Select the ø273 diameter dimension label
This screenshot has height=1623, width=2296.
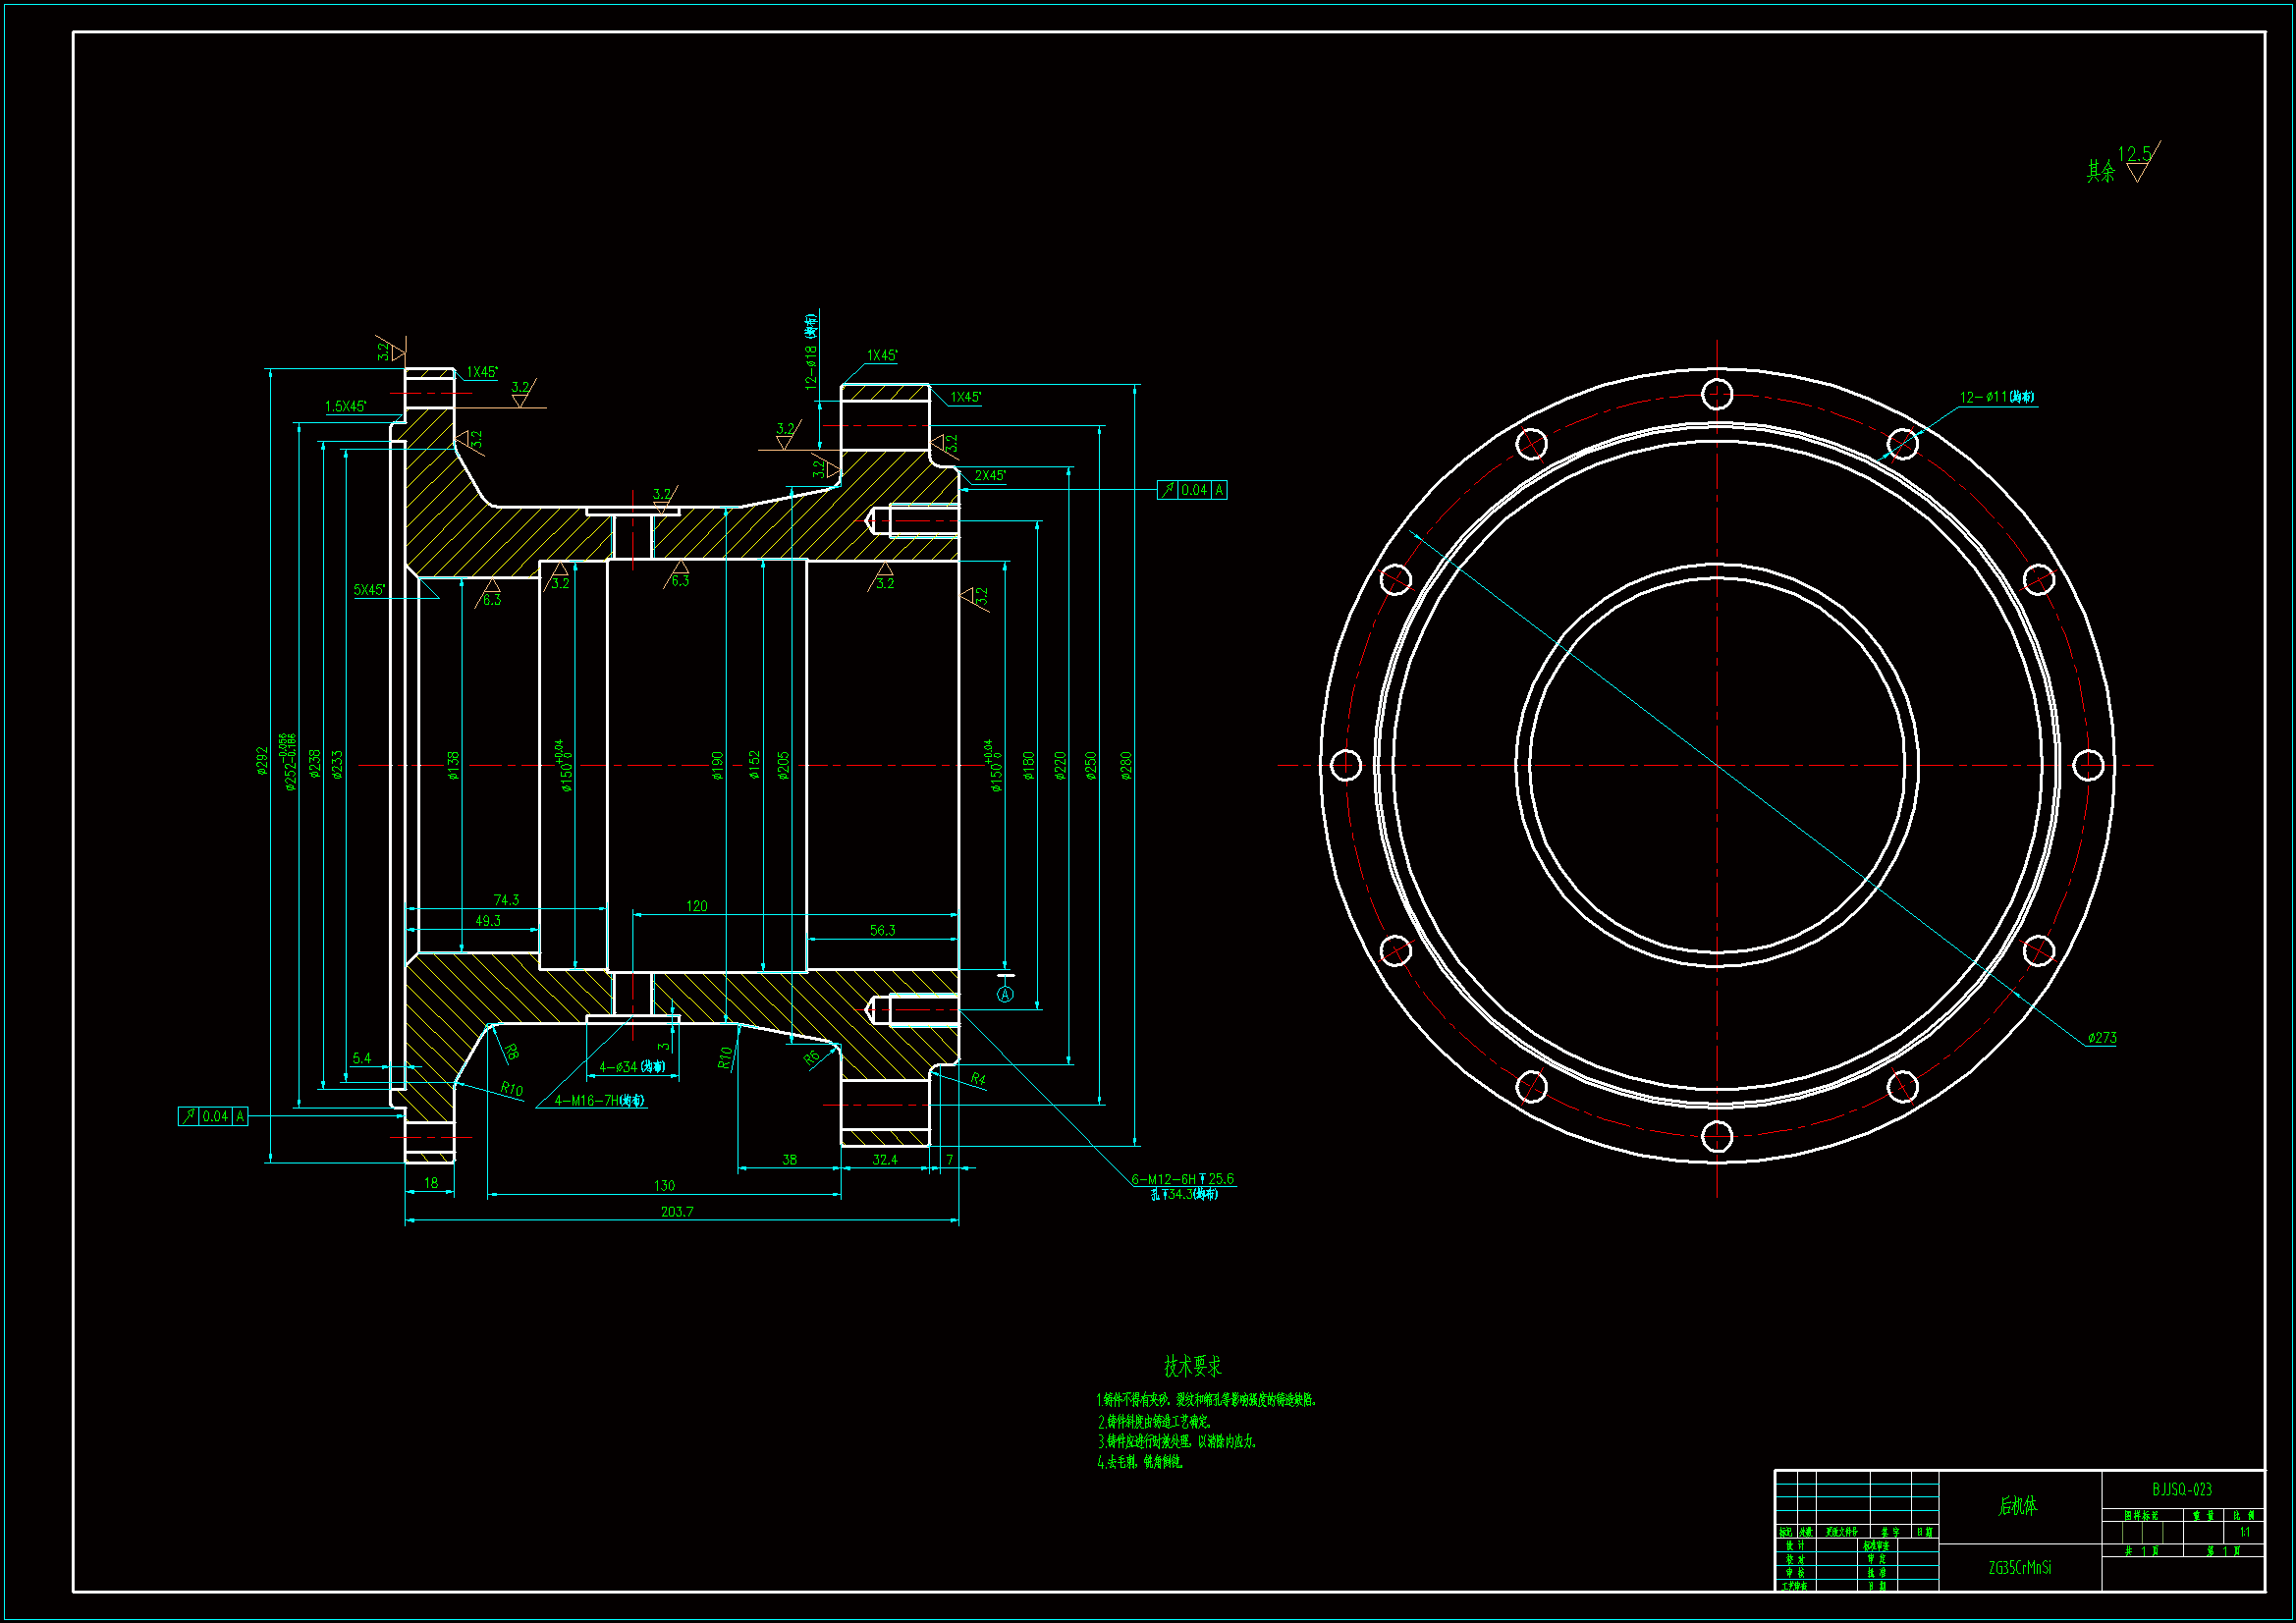[2101, 1038]
